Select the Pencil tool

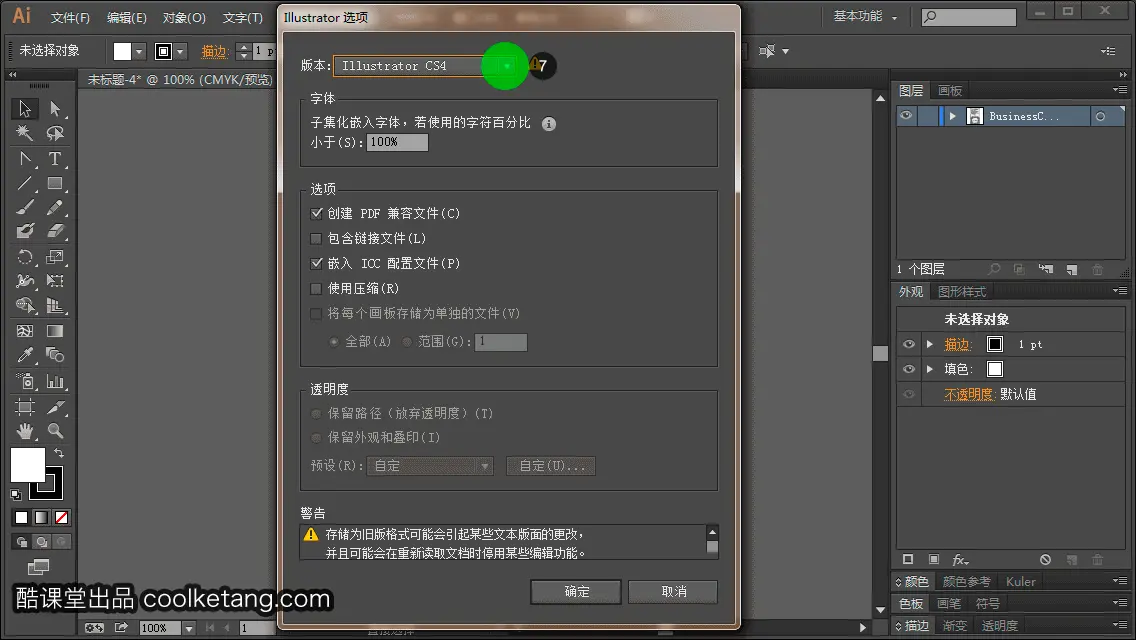click(55, 208)
